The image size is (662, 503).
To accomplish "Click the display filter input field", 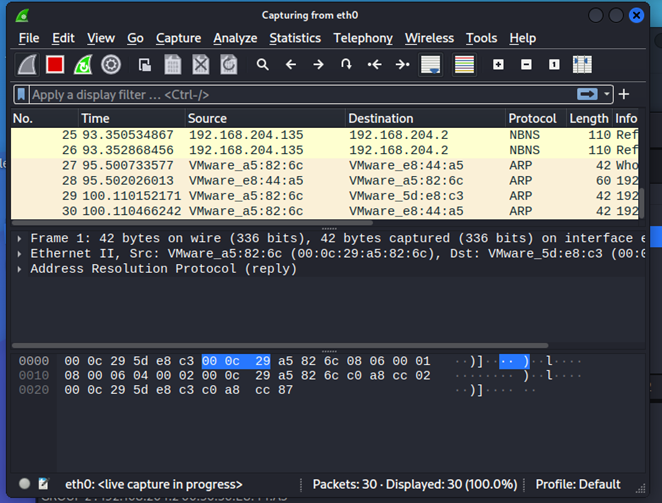I will coord(300,95).
